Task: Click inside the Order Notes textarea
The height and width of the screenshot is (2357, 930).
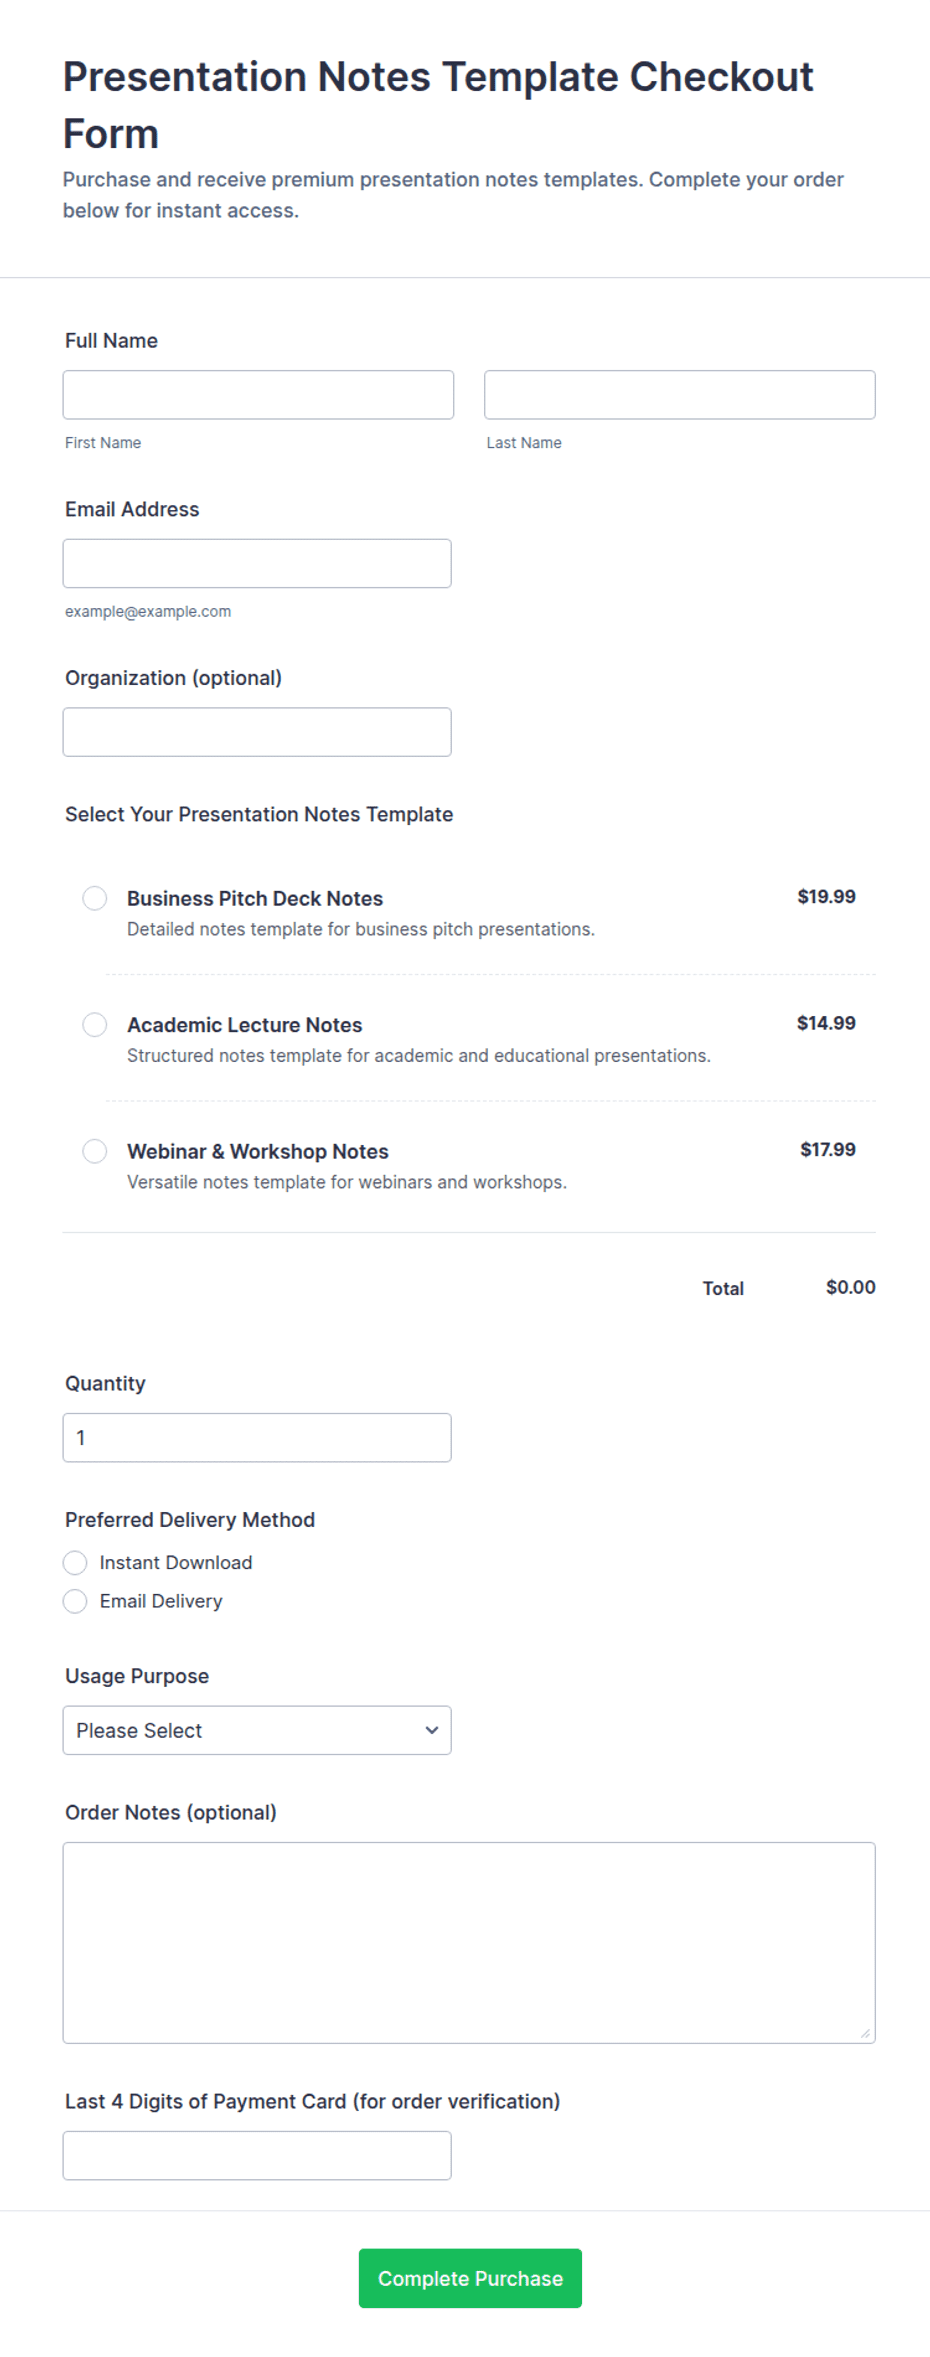Action: [469, 1943]
